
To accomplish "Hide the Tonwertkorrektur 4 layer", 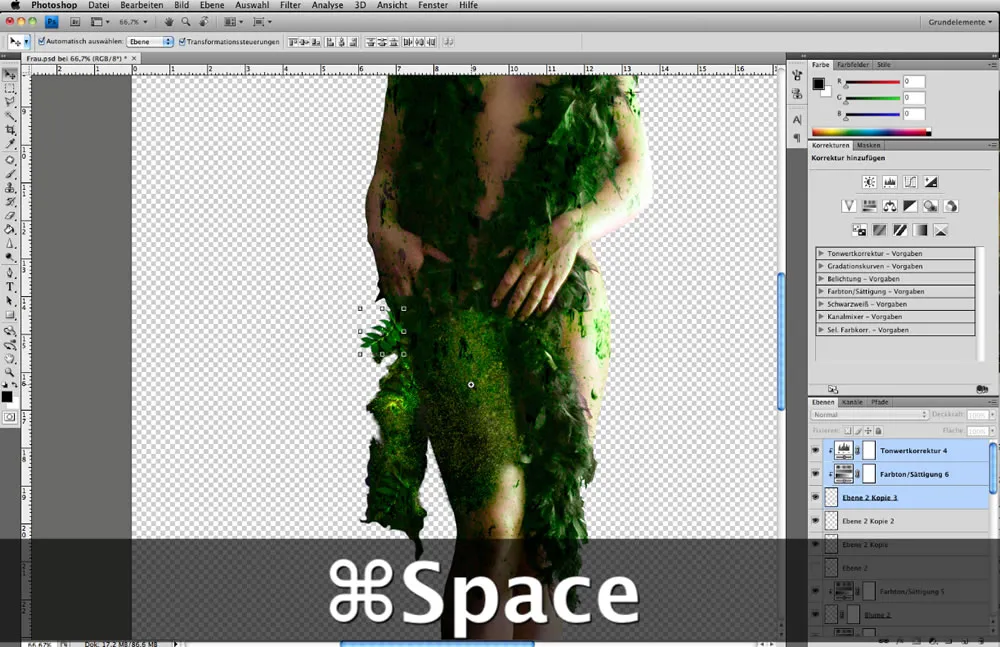I will [815, 450].
